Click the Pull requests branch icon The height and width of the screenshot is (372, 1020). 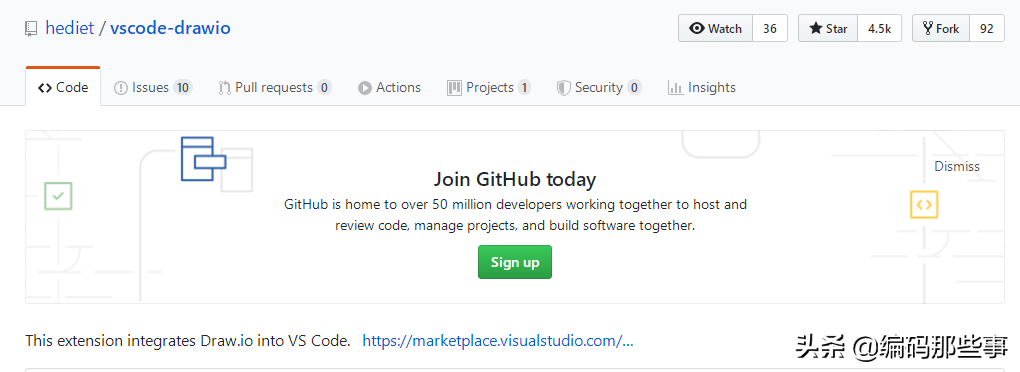[224, 88]
